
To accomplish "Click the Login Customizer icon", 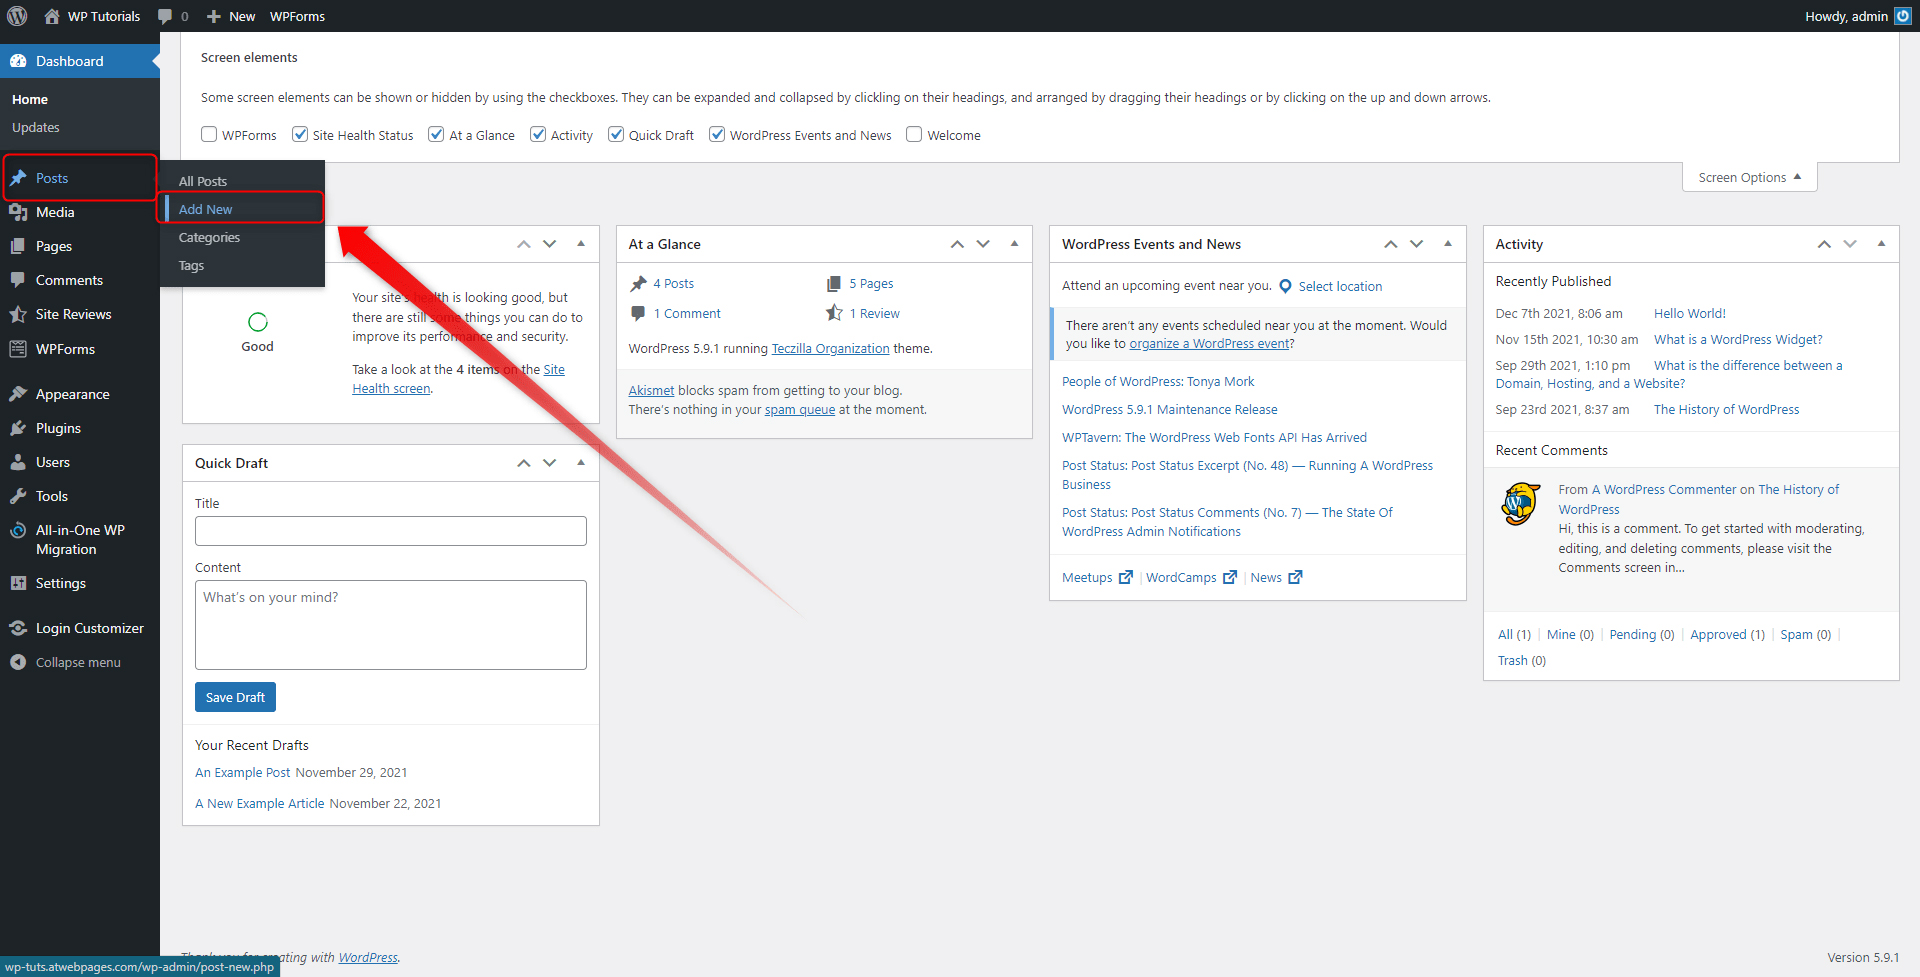I will coord(18,628).
